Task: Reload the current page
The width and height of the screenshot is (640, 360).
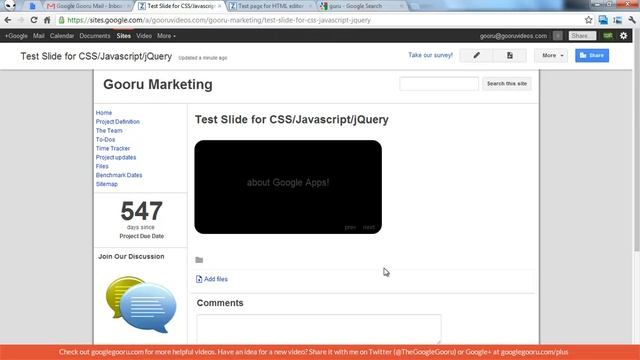Action: [x=34, y=20]
